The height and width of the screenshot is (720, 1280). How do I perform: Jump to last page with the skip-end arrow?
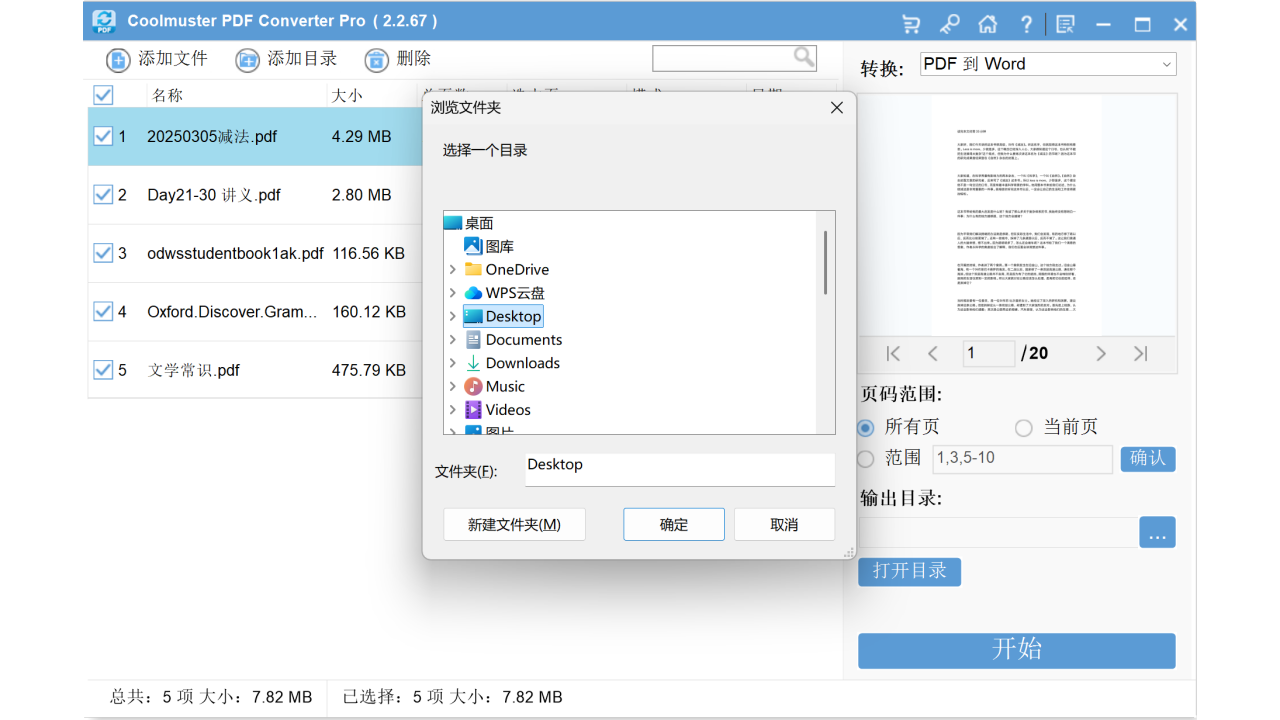coord(1139,353)
